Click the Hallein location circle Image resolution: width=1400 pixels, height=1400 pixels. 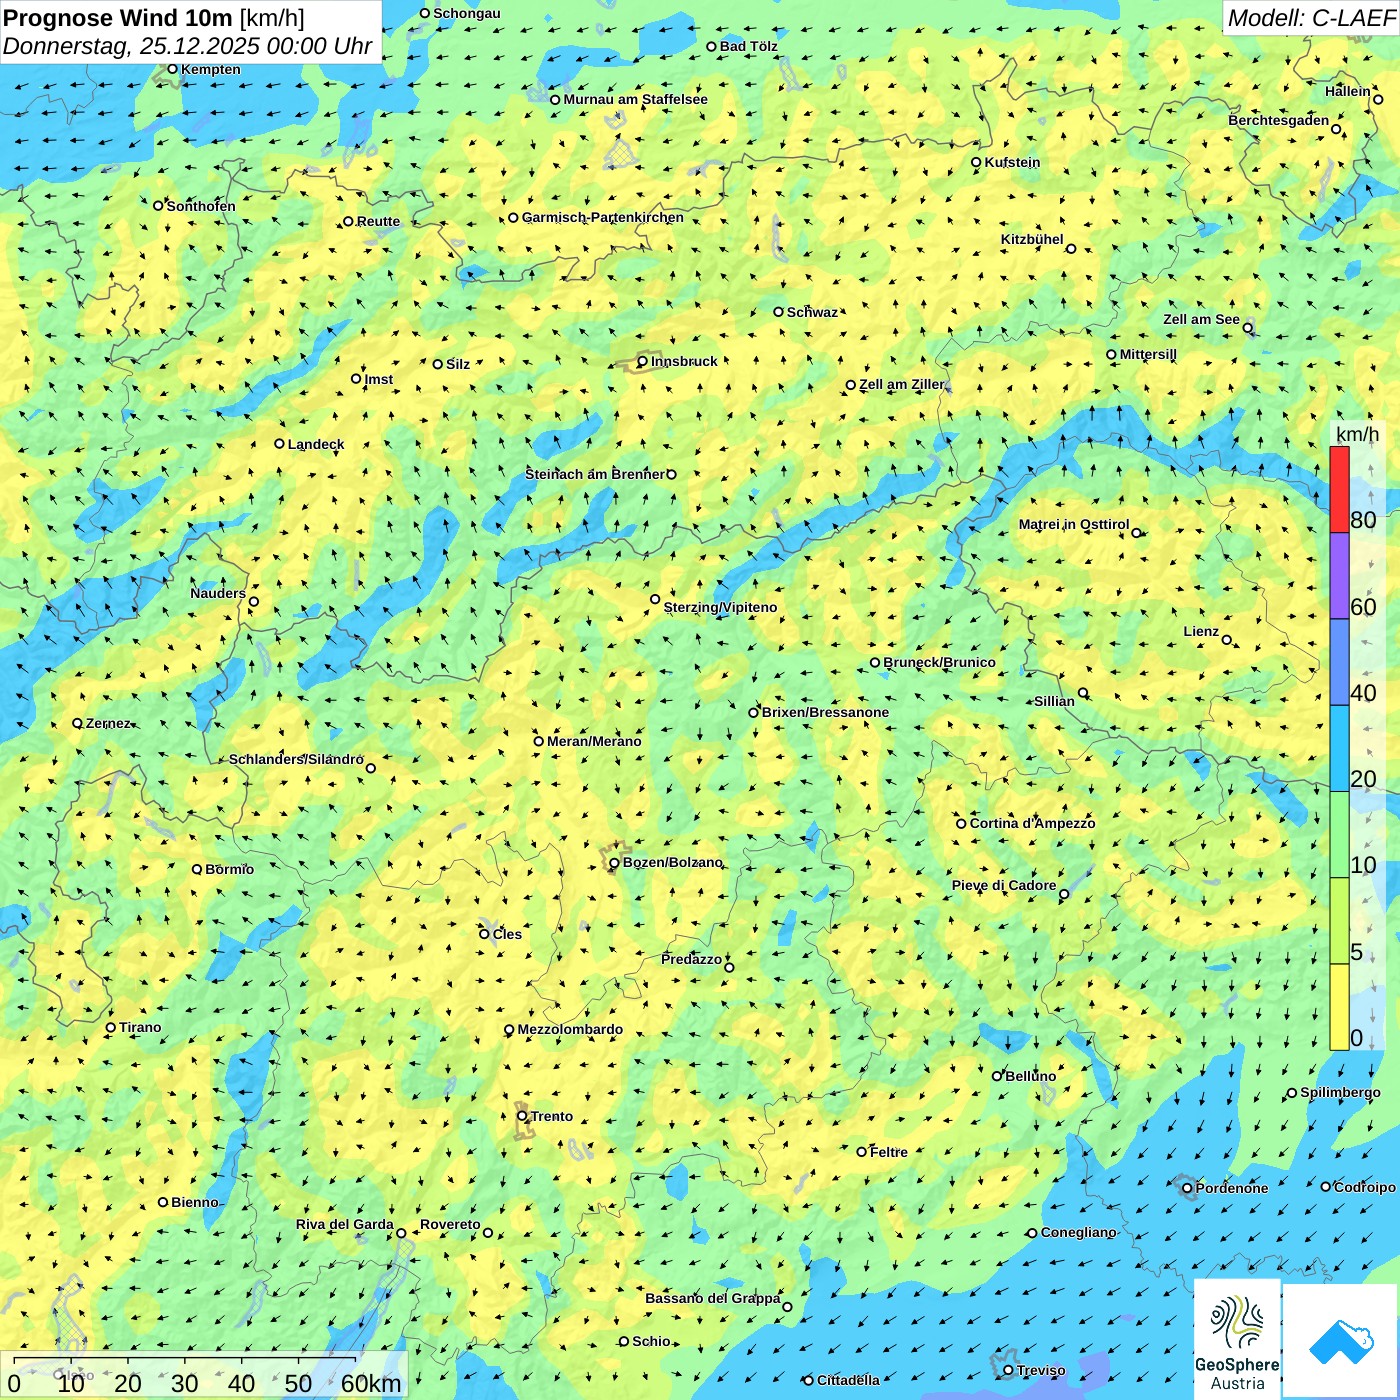(1378, 99)
